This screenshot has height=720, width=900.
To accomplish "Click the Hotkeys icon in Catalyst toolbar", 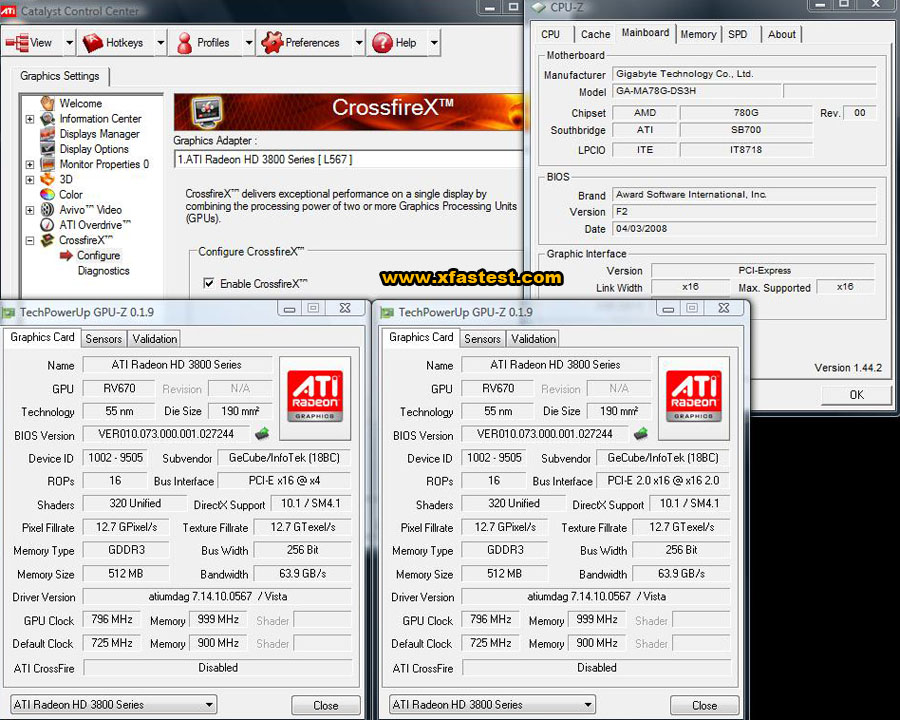I will (x=92, y=43).
